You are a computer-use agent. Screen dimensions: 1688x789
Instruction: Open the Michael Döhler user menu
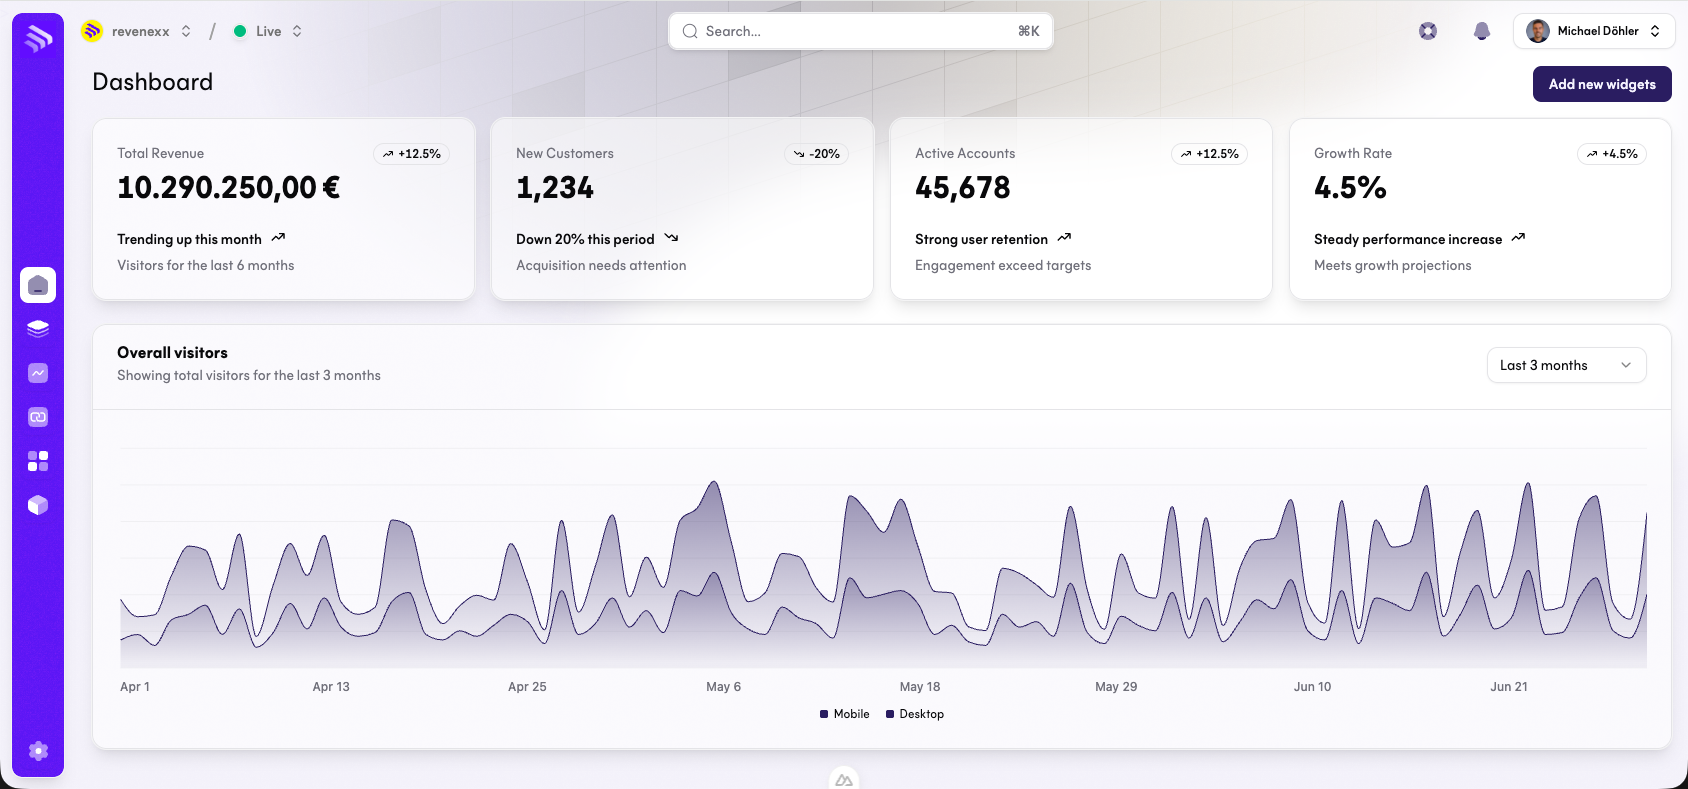1593,31
